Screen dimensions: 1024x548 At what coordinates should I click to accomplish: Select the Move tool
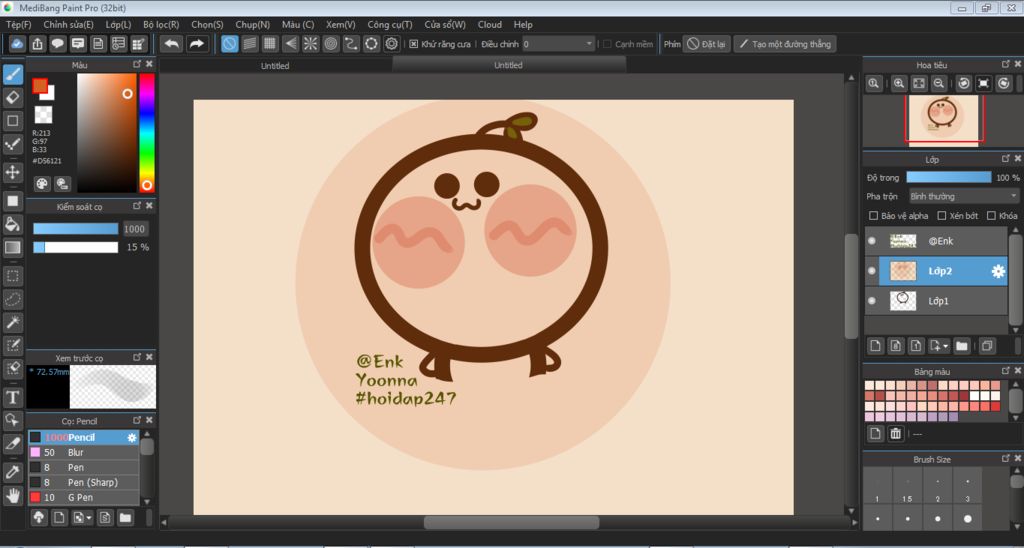pos(12,172)
